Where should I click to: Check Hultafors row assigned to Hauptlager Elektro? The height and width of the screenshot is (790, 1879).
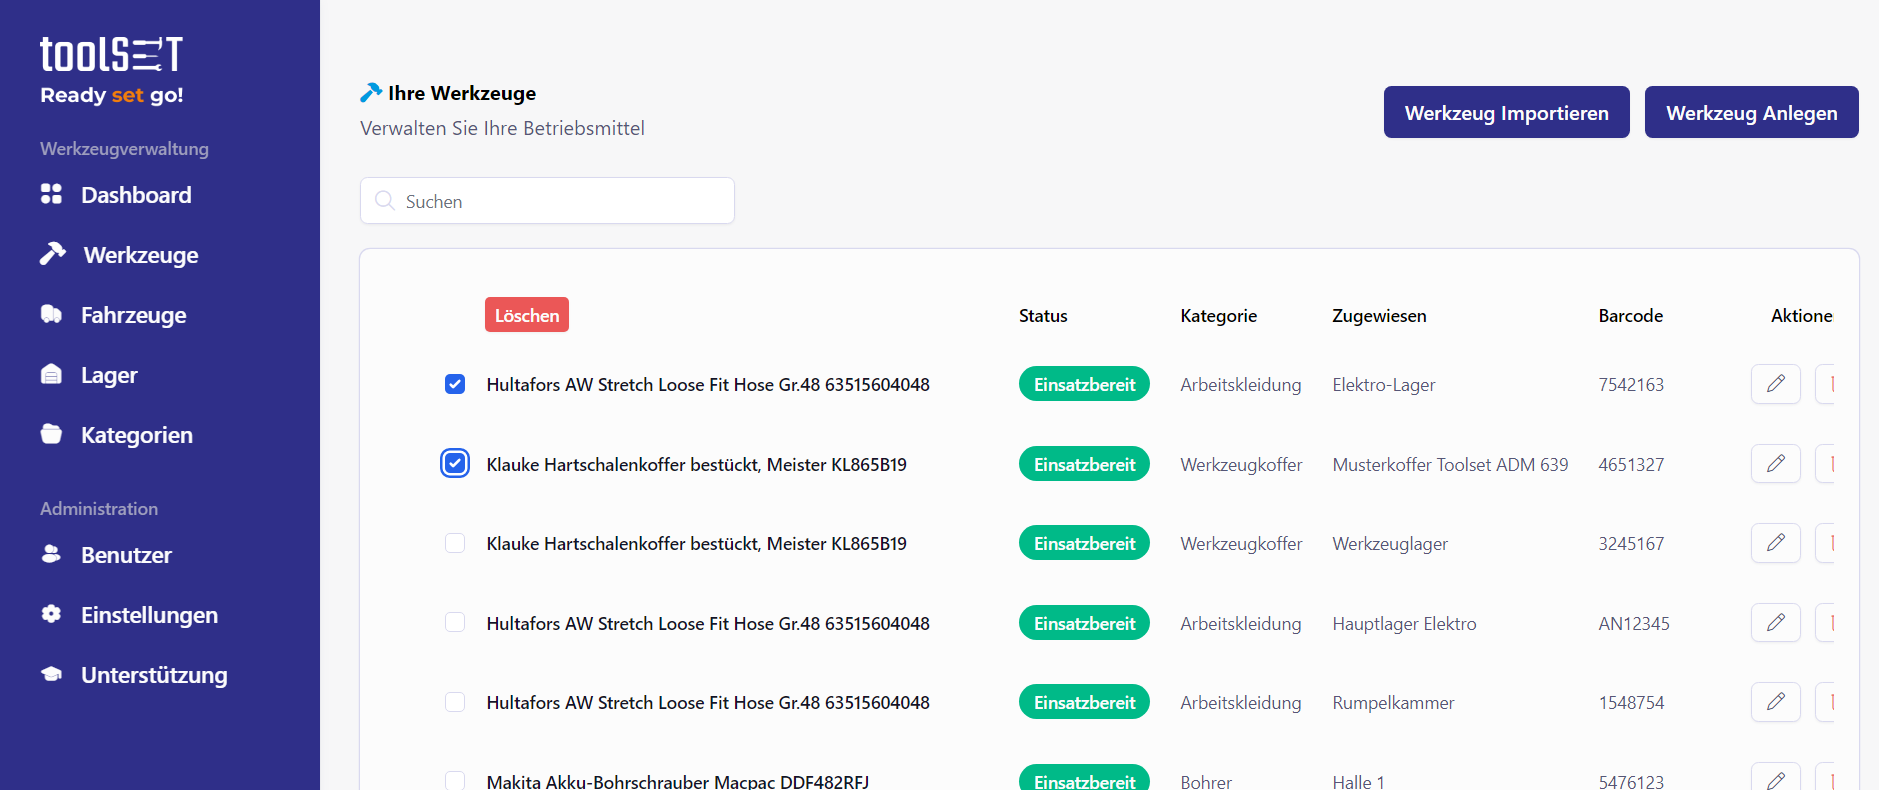click(x=455, y=623)
